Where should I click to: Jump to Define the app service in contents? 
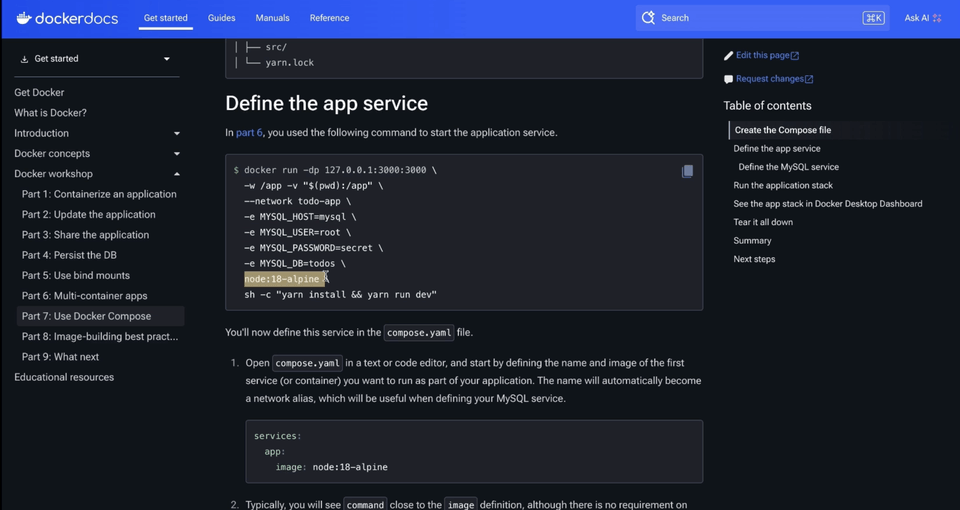tap(777, 148)
